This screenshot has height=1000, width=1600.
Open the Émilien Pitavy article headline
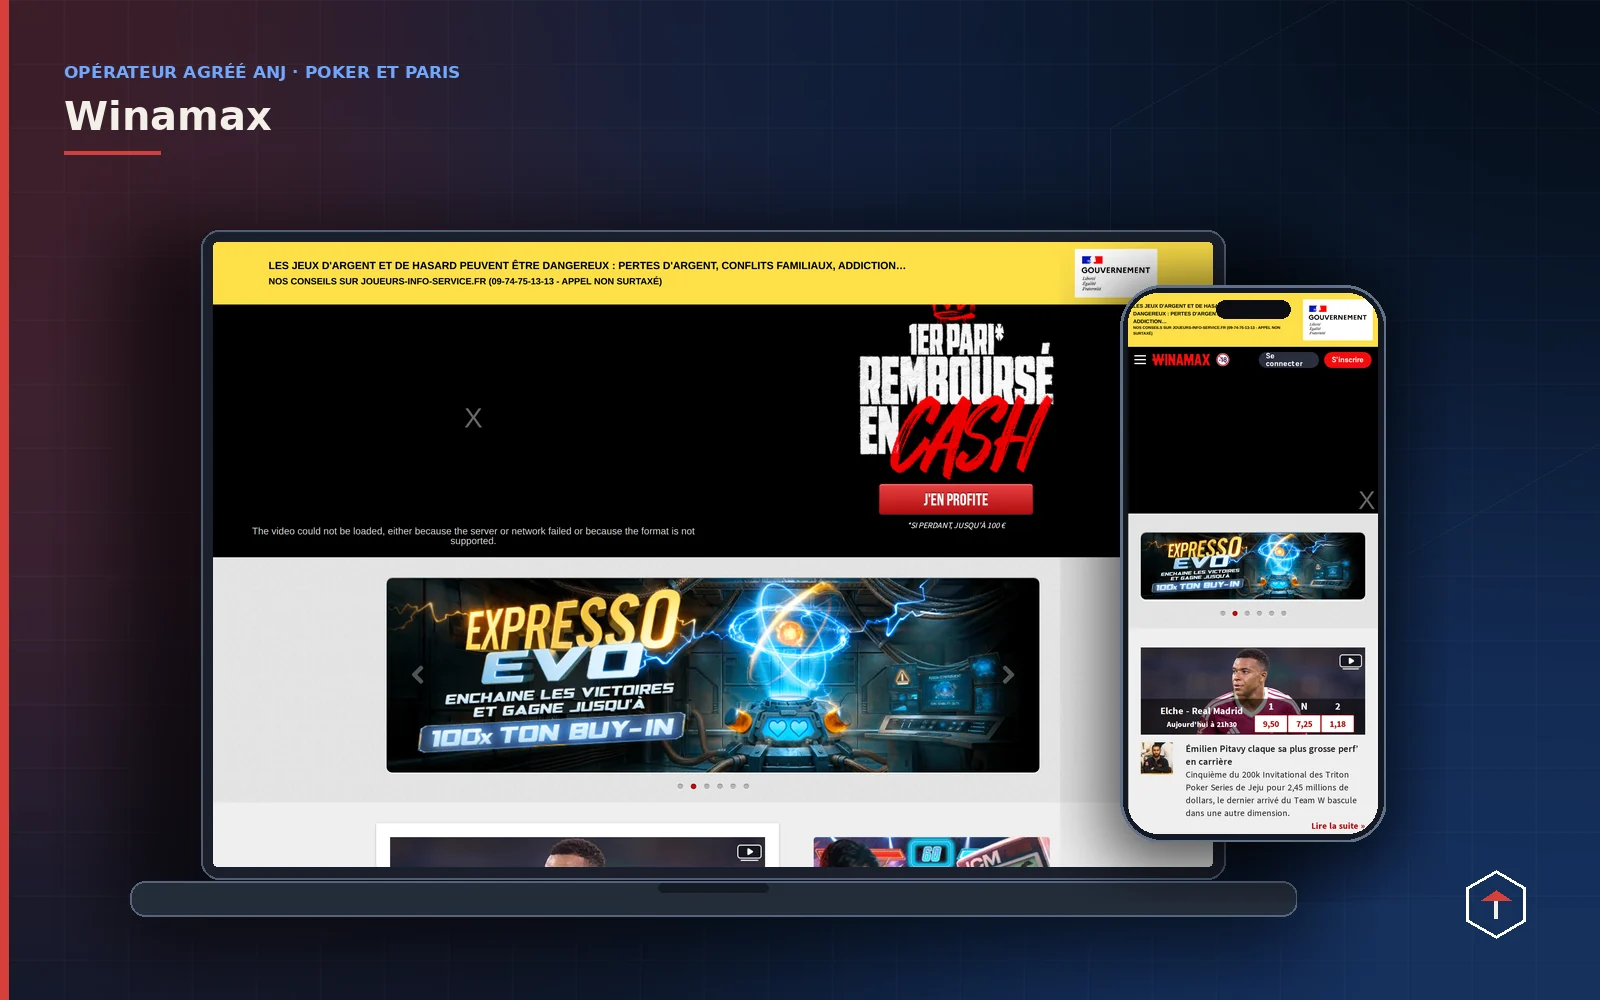tap(1271, 755)
